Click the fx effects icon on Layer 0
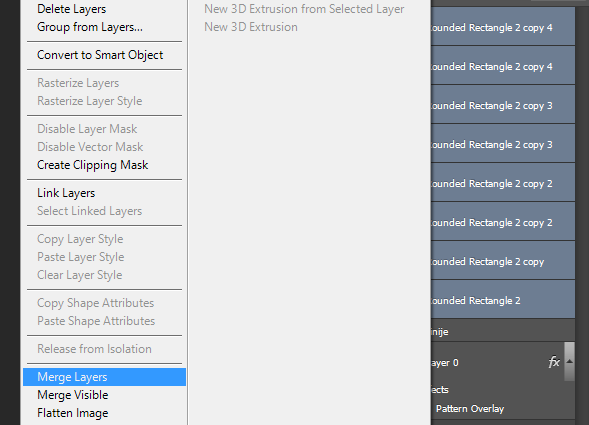This screenshot has height=425, width=589. (554, 362)
